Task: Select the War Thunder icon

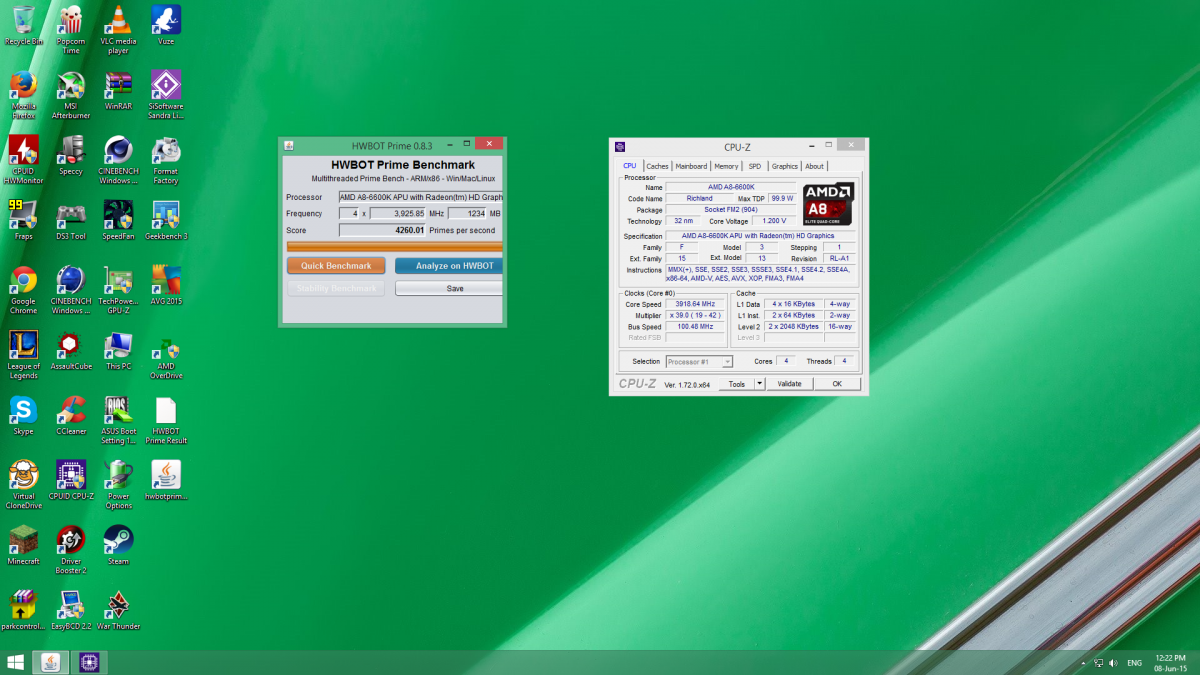Action: pyautogui.click(x=118, y=611)
